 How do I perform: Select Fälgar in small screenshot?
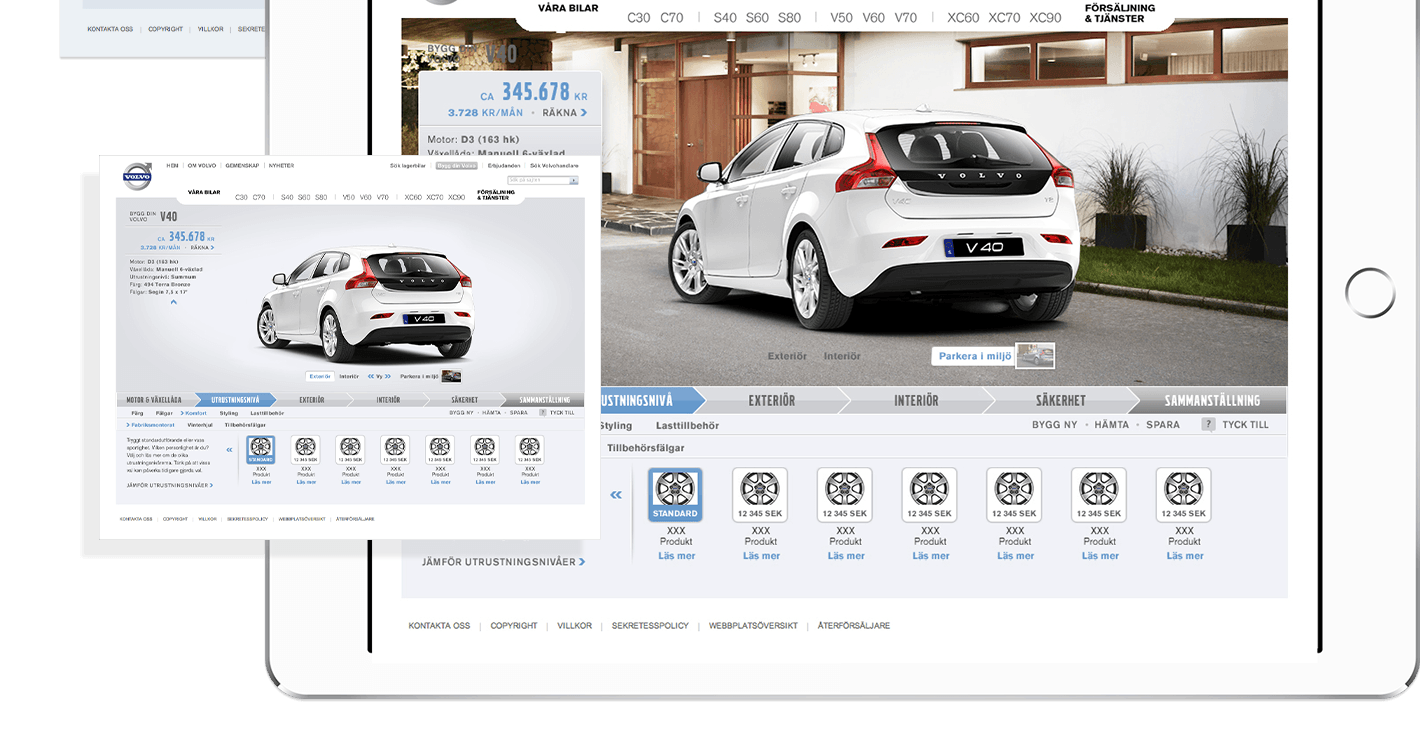(x=164, y=413)
